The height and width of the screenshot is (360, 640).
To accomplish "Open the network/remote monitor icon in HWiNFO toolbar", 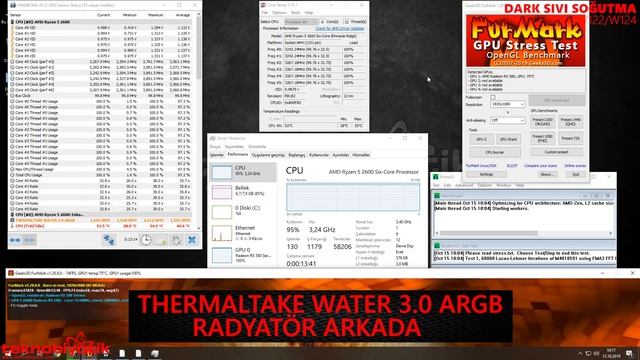I will coord(109,240).
